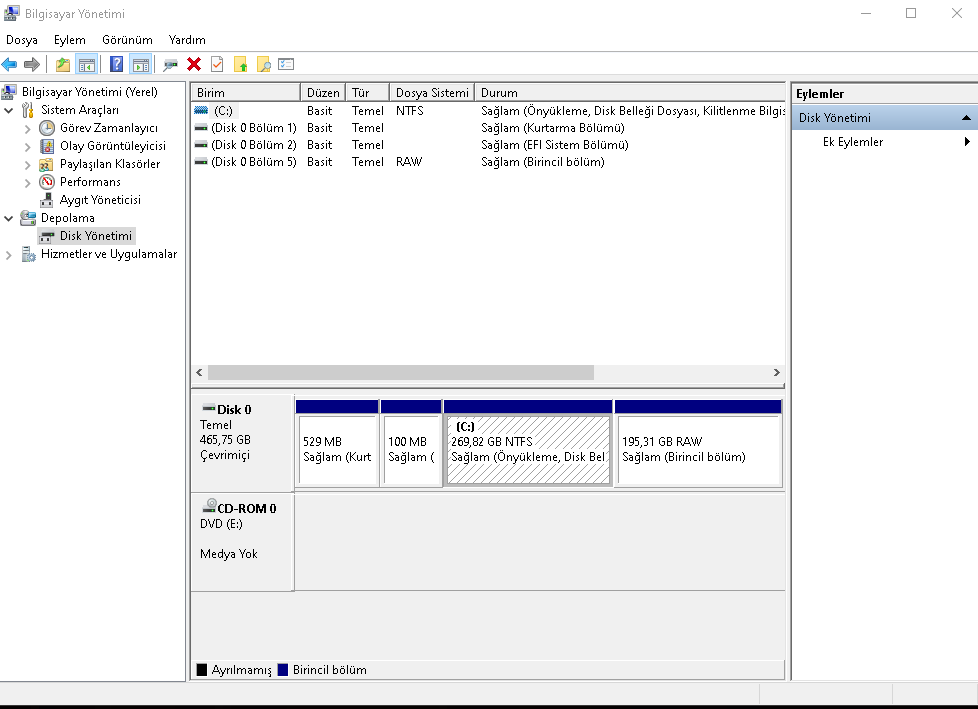Toggle the Show/Hide Console Tree button

pyautogui.click(x=87, y=65)
